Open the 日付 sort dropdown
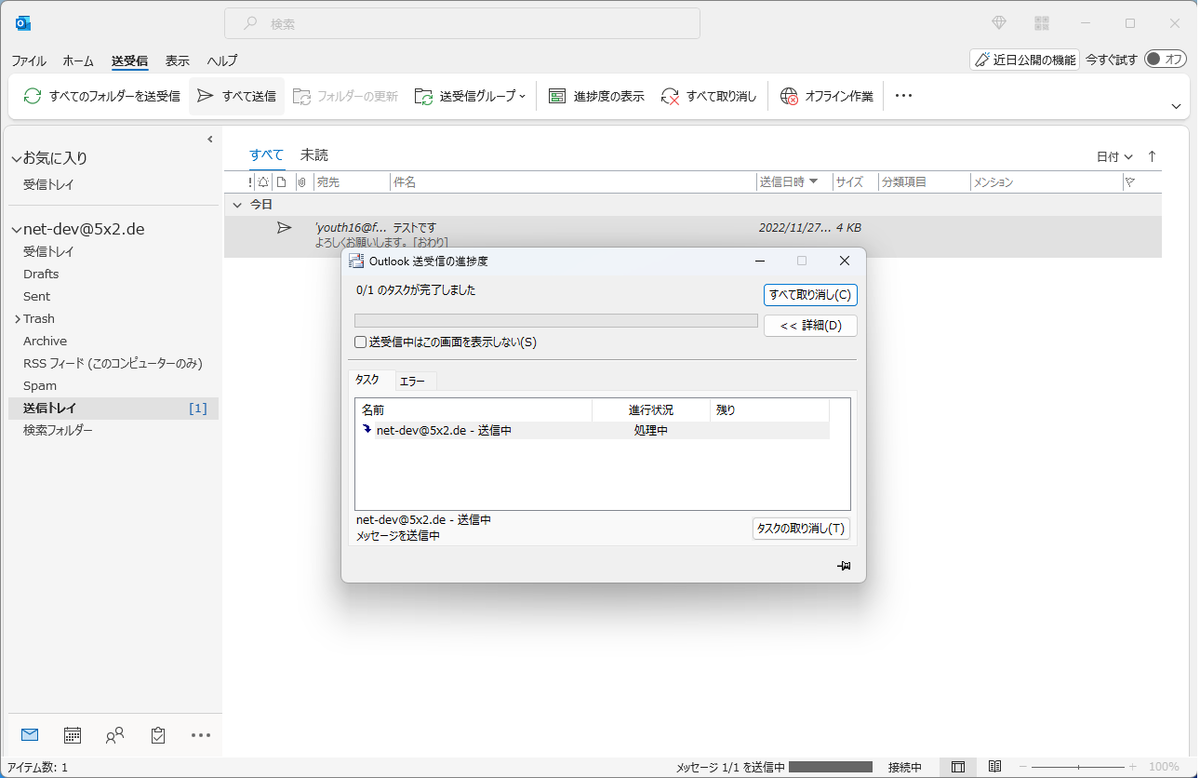 point(1115,157)
